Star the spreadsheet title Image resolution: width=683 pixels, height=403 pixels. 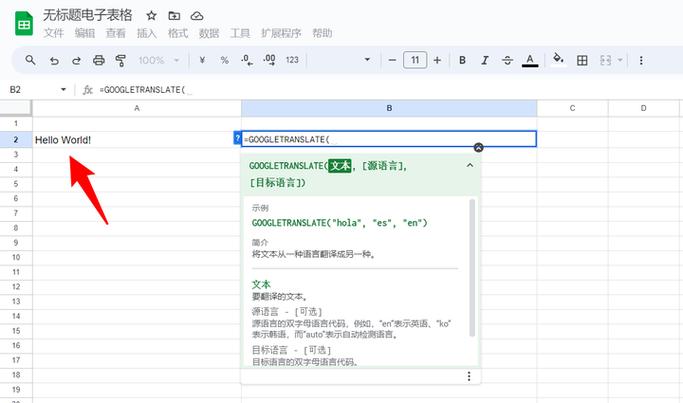click(151, 16)
